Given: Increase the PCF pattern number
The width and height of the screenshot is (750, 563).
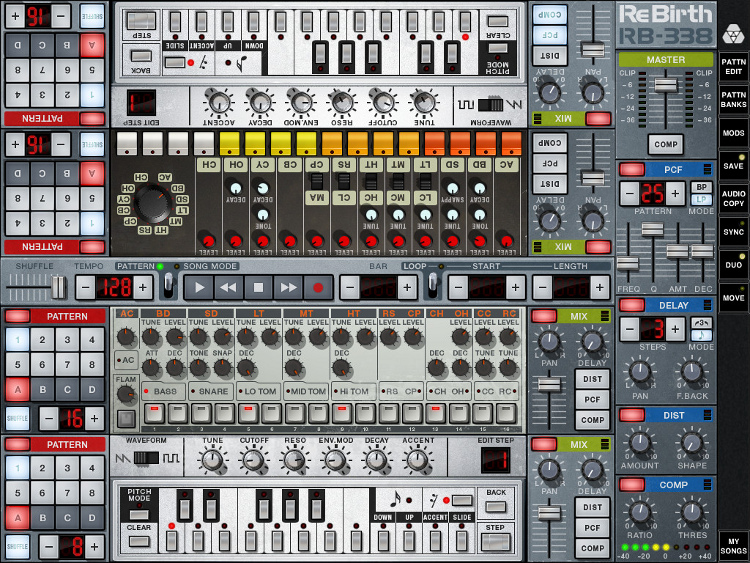Looking at the screenshot, I should [x=675, y=194].
